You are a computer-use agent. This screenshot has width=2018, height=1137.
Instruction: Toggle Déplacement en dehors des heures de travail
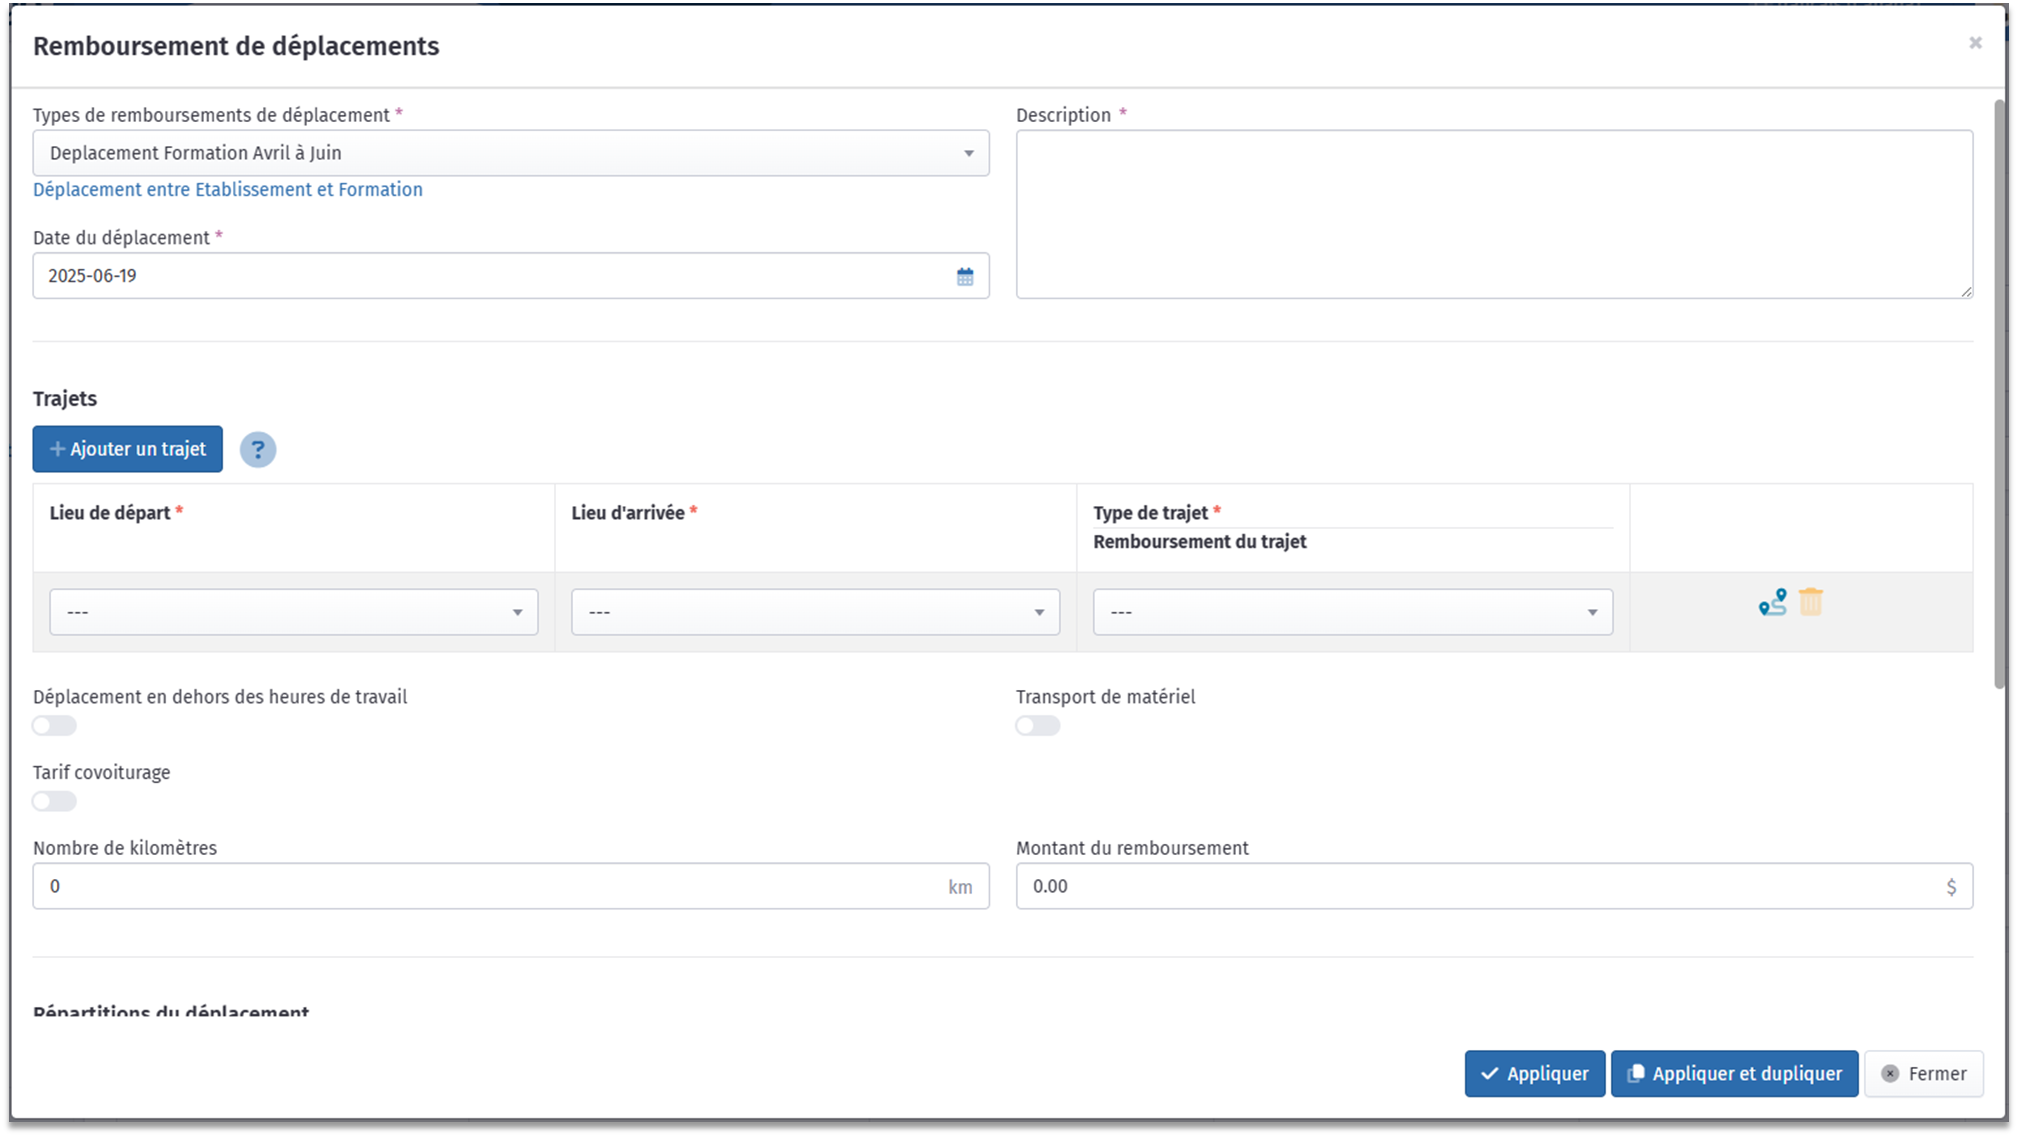(x=54, y=726)
